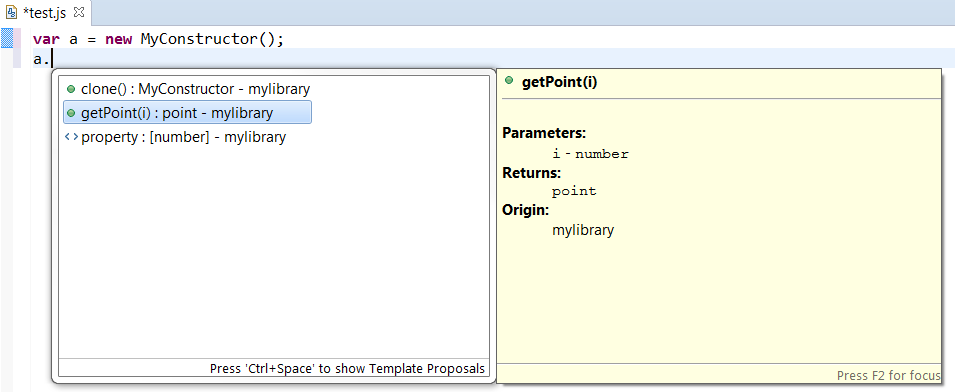The width and height of the screenshot is (955, 392).
Task: Click the MyConstructor identifier in the code
Action: (200, 39)
